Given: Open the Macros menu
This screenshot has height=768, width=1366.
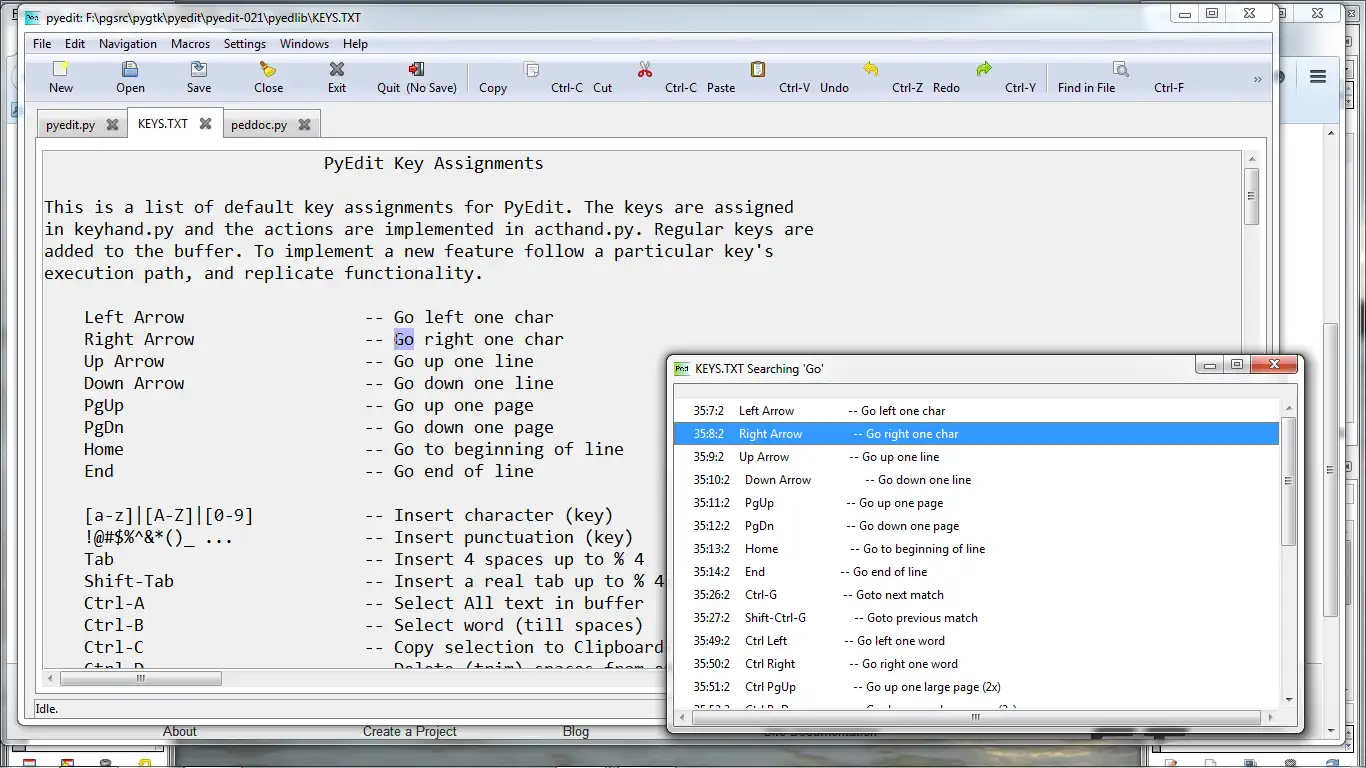Looking at the screenshot, I should tap(190, 44).
